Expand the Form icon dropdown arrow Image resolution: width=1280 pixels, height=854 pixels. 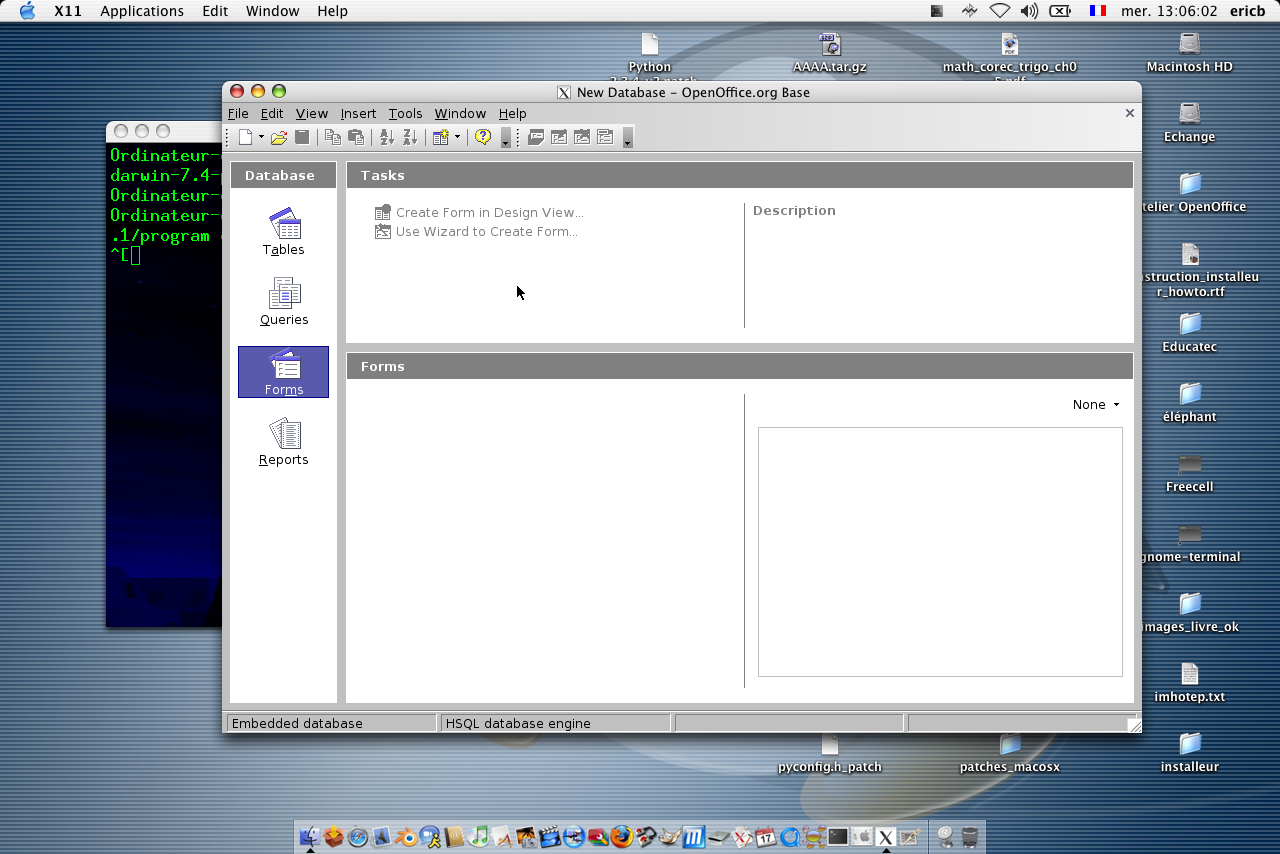pyautogui.click(x=457, y=137)
